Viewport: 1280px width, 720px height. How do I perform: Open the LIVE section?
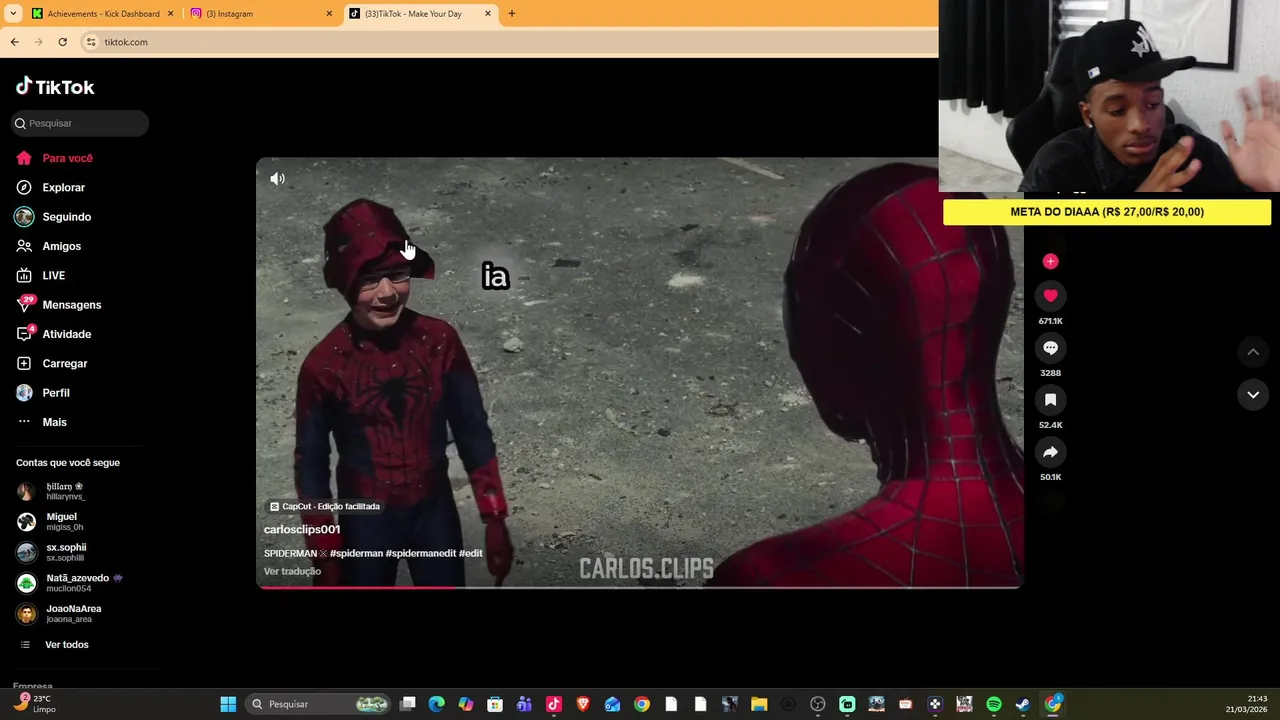(41, 275)
